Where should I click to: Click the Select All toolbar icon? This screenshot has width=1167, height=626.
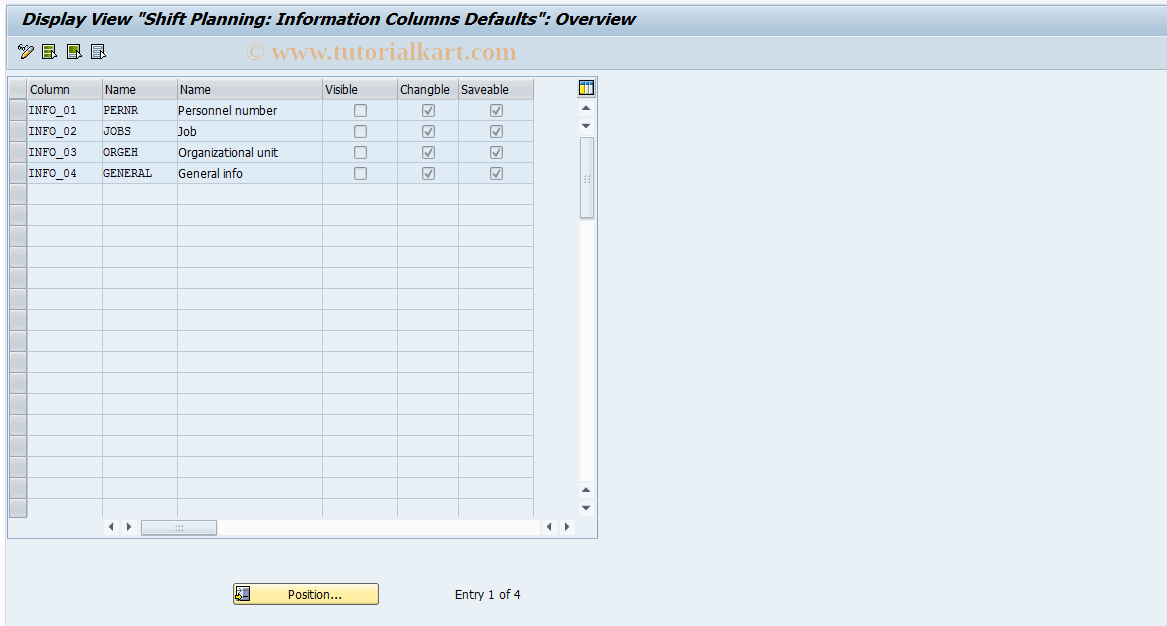click(x=50, y=51)
